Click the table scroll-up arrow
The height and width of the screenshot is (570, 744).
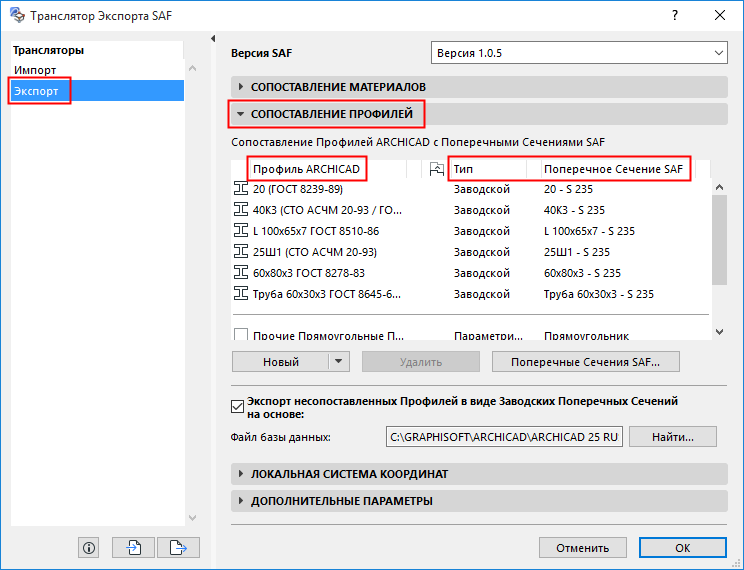point(719,187)
